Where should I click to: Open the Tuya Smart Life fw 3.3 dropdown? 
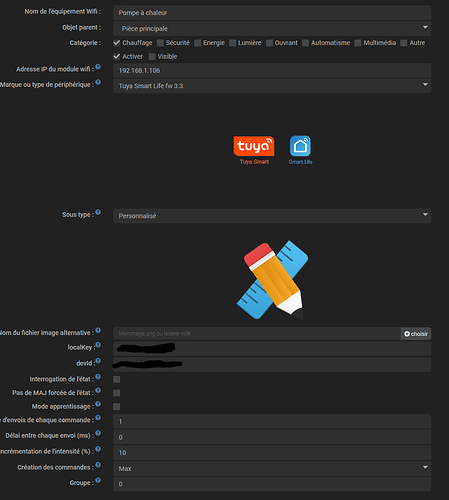tap(272, 86)
